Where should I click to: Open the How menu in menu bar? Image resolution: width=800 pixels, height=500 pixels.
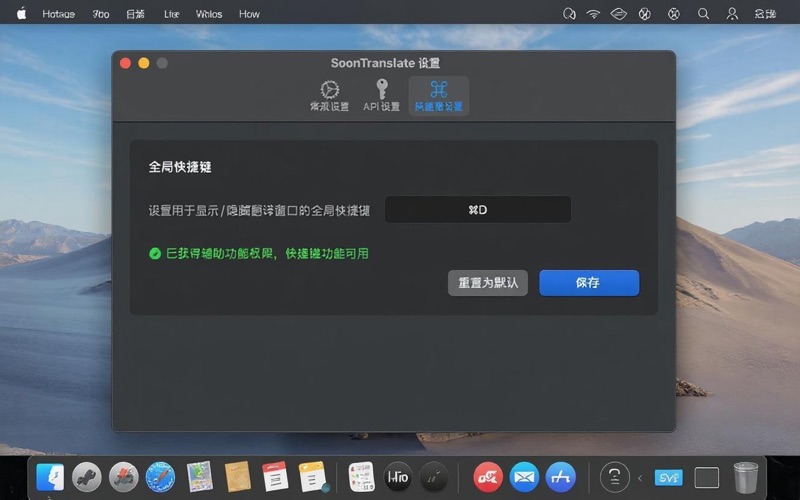pos(249,14)
